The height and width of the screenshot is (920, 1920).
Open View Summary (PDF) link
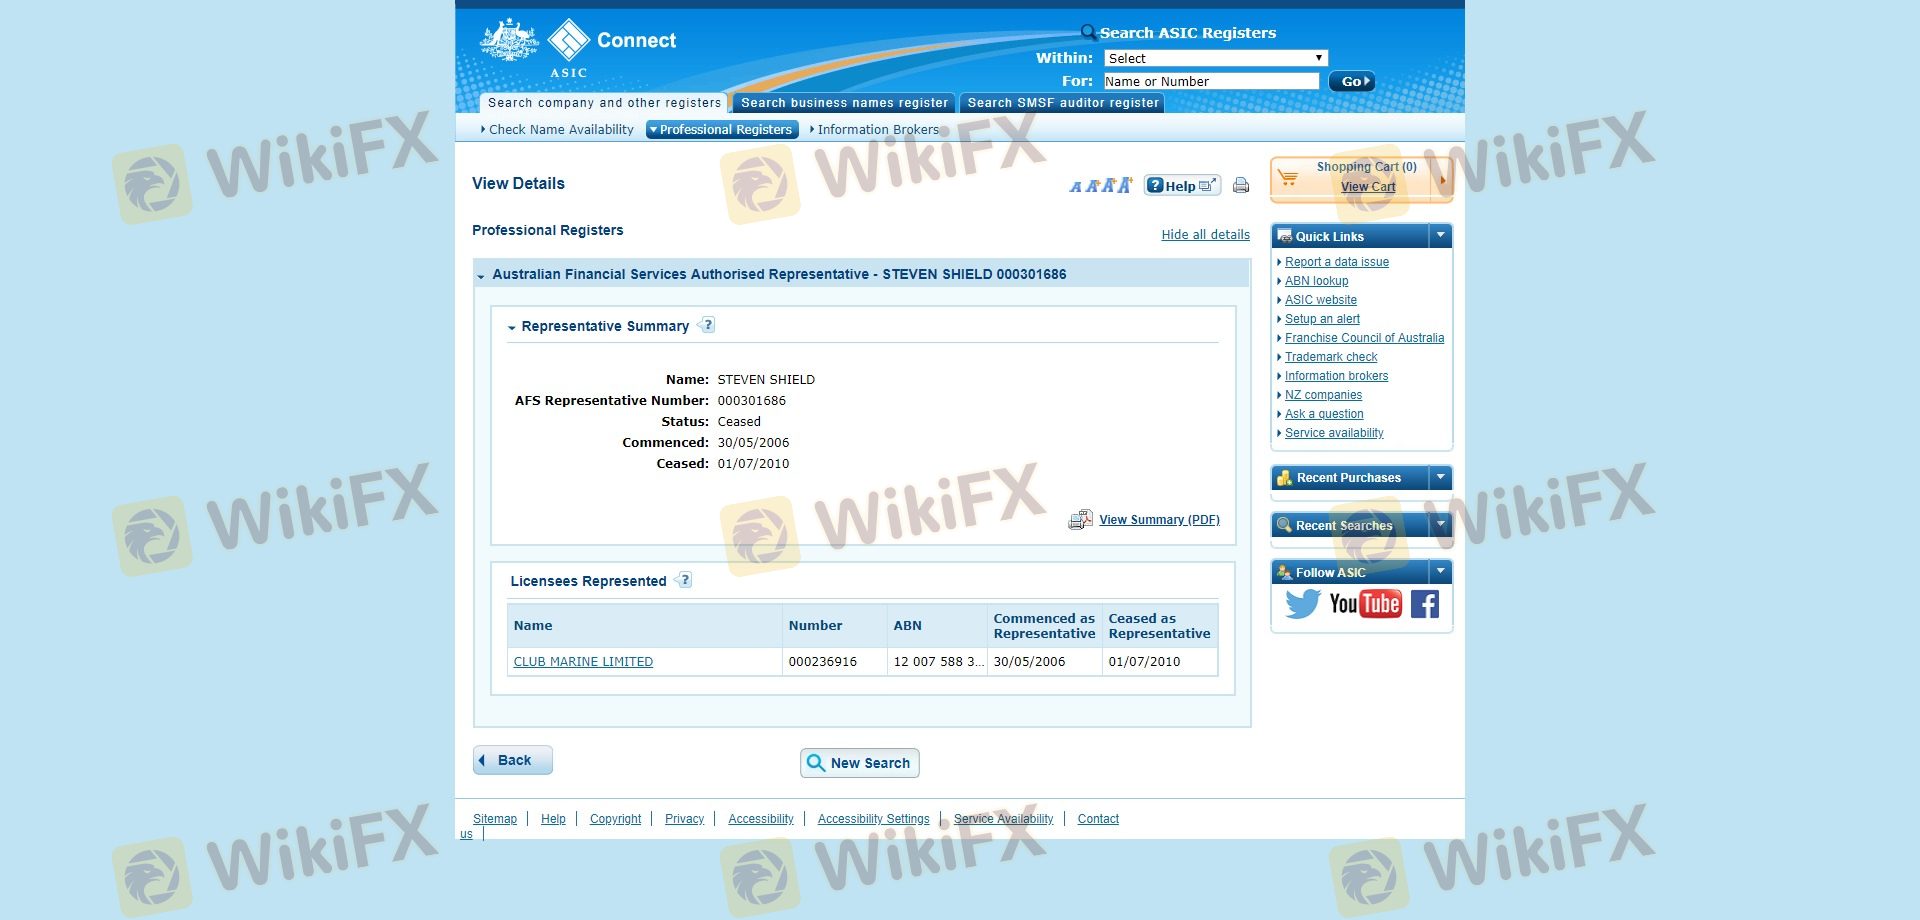click(x=1159, y=520)
